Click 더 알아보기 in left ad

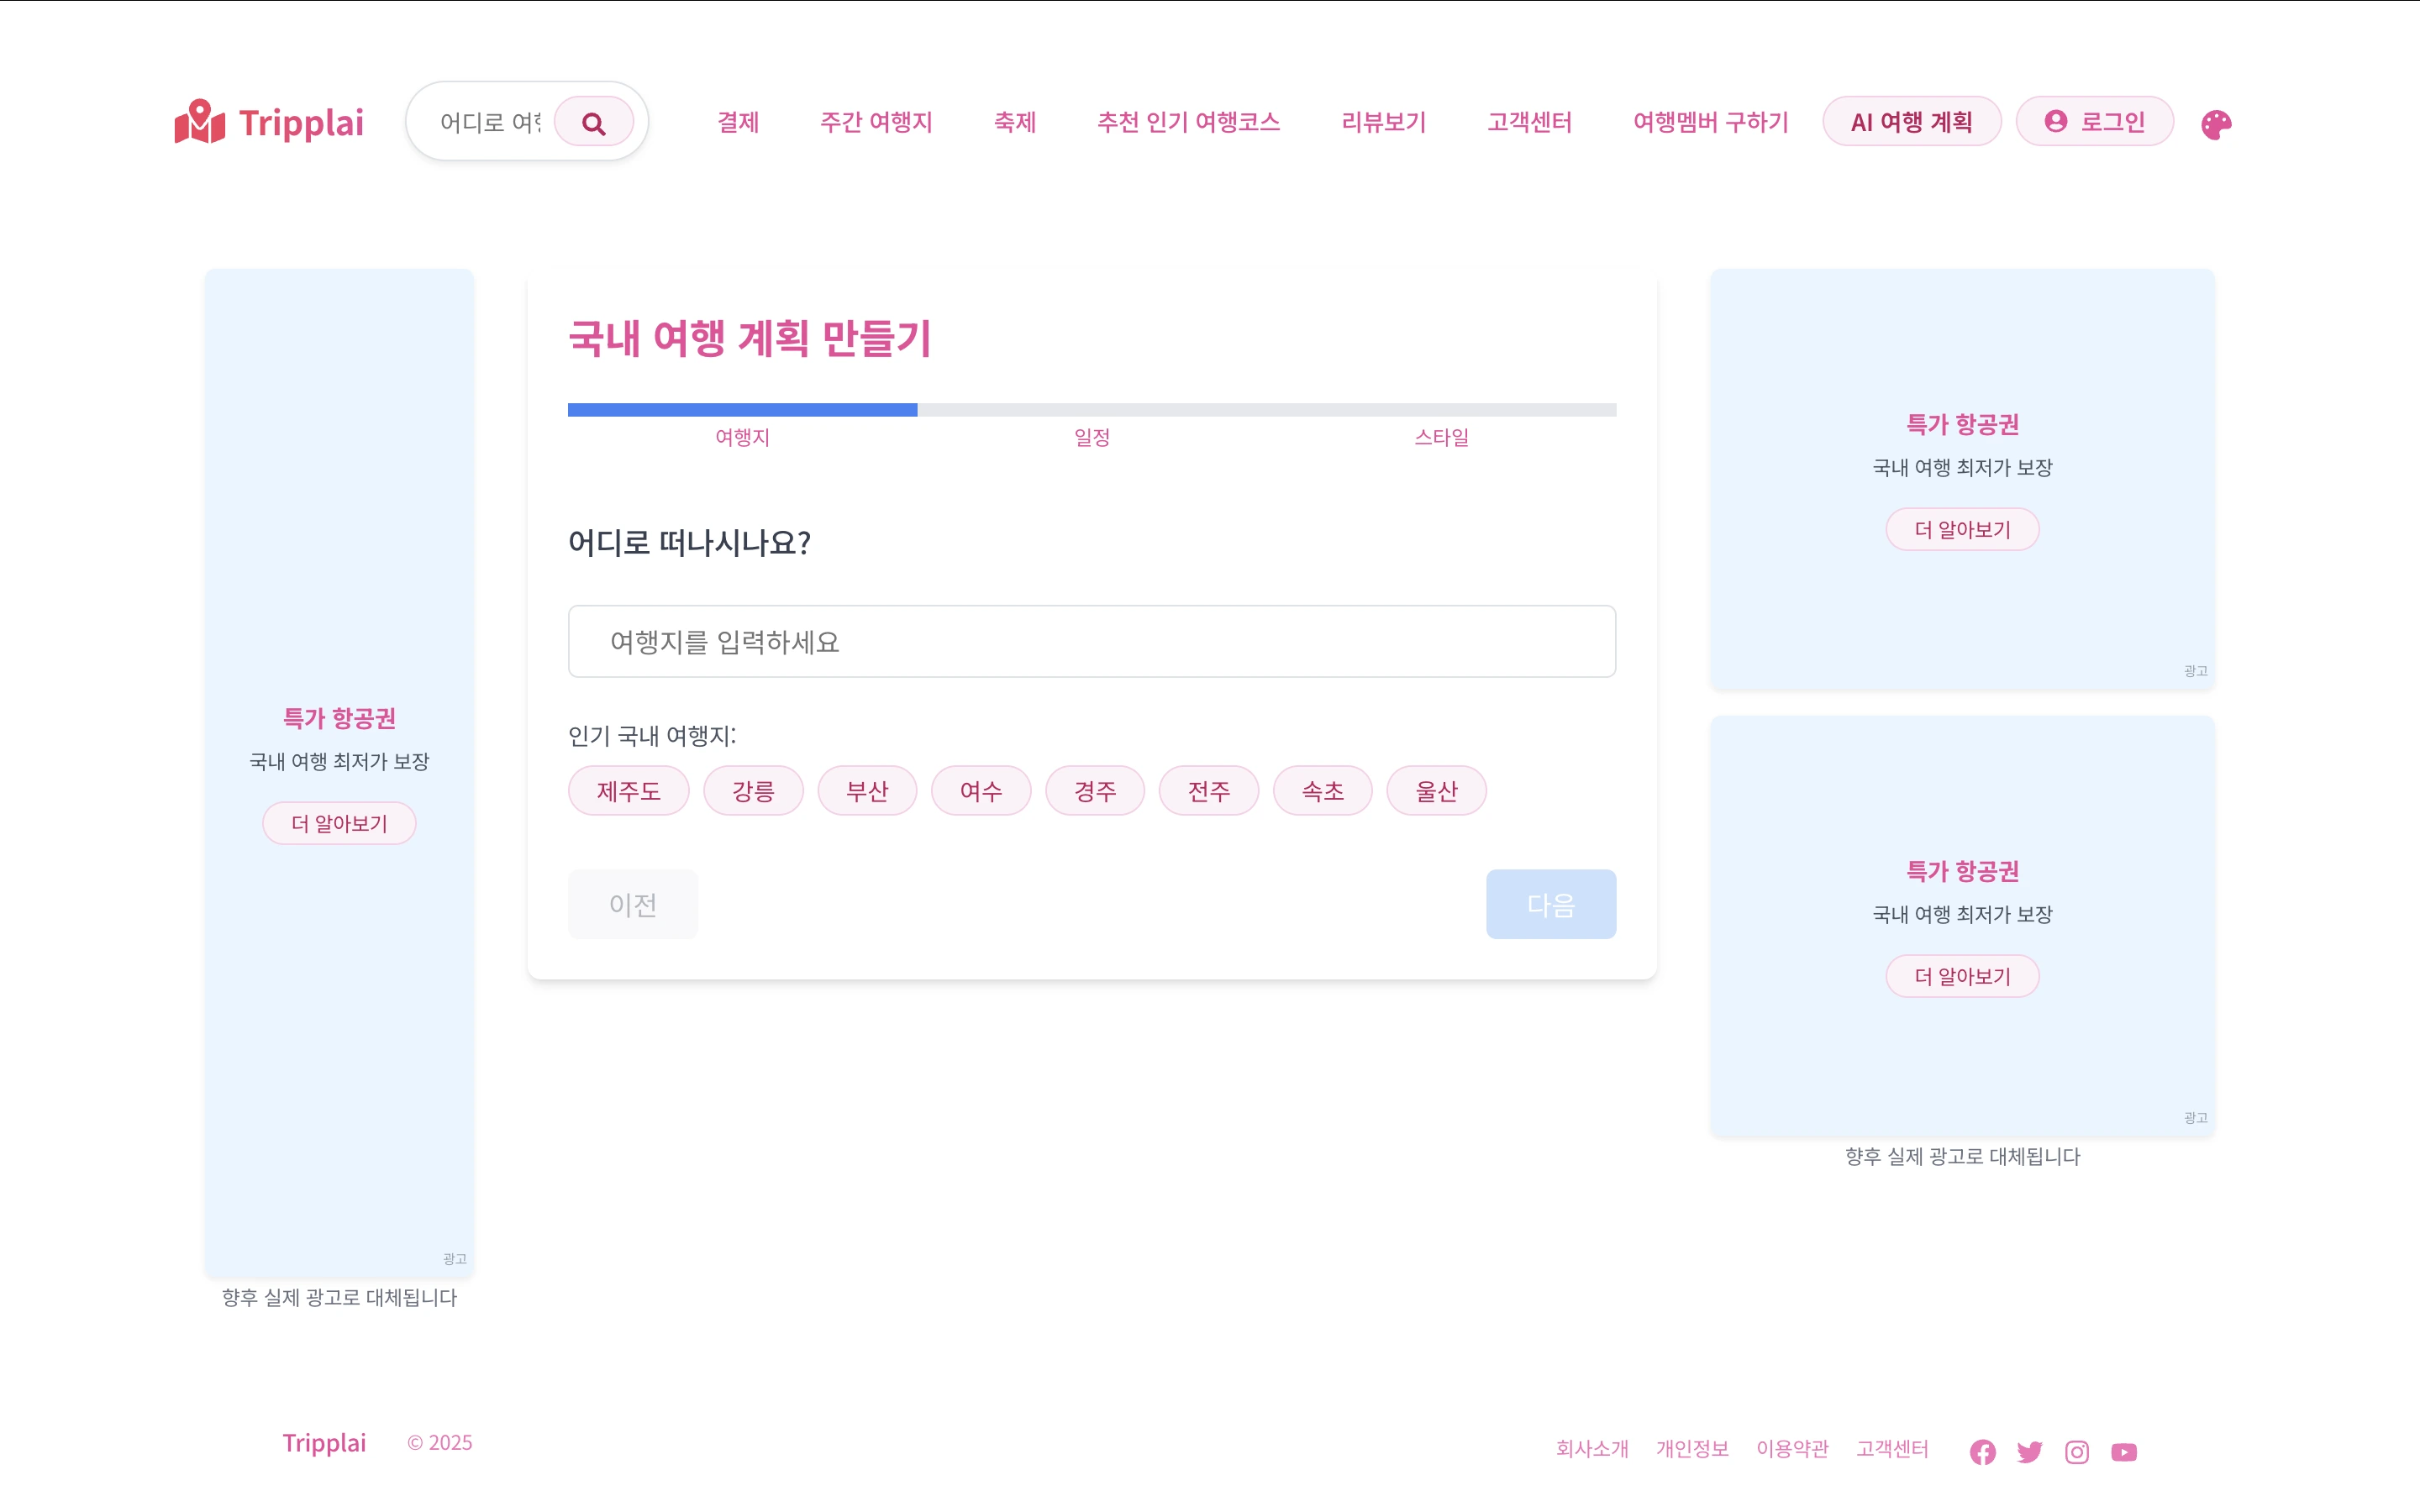339,823
